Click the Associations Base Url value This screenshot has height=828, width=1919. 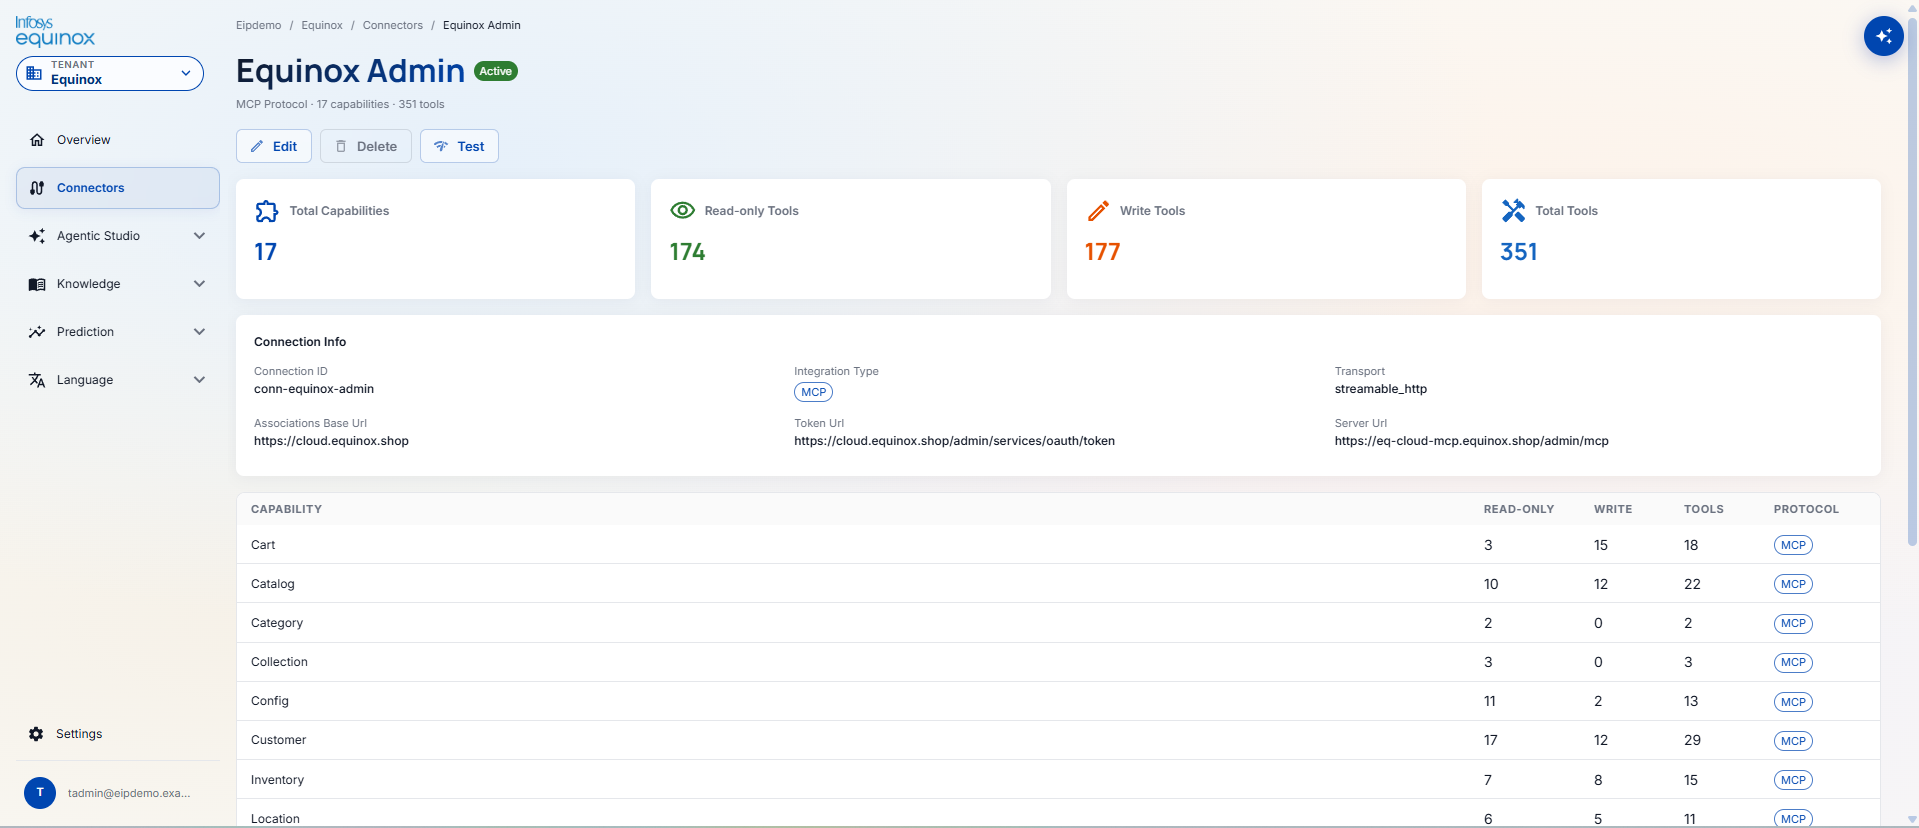click(332, 441)
